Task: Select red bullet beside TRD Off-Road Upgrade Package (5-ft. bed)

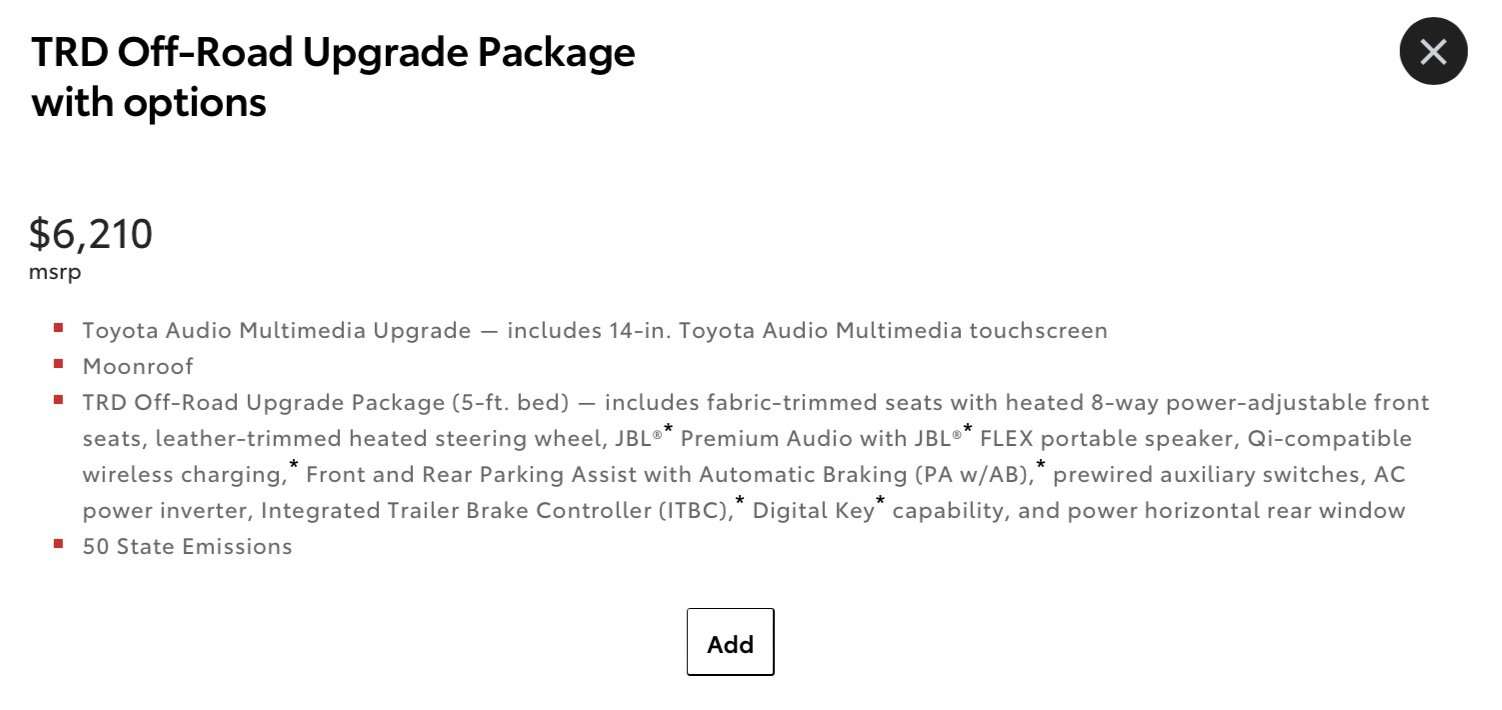Action: click(59, 399)
